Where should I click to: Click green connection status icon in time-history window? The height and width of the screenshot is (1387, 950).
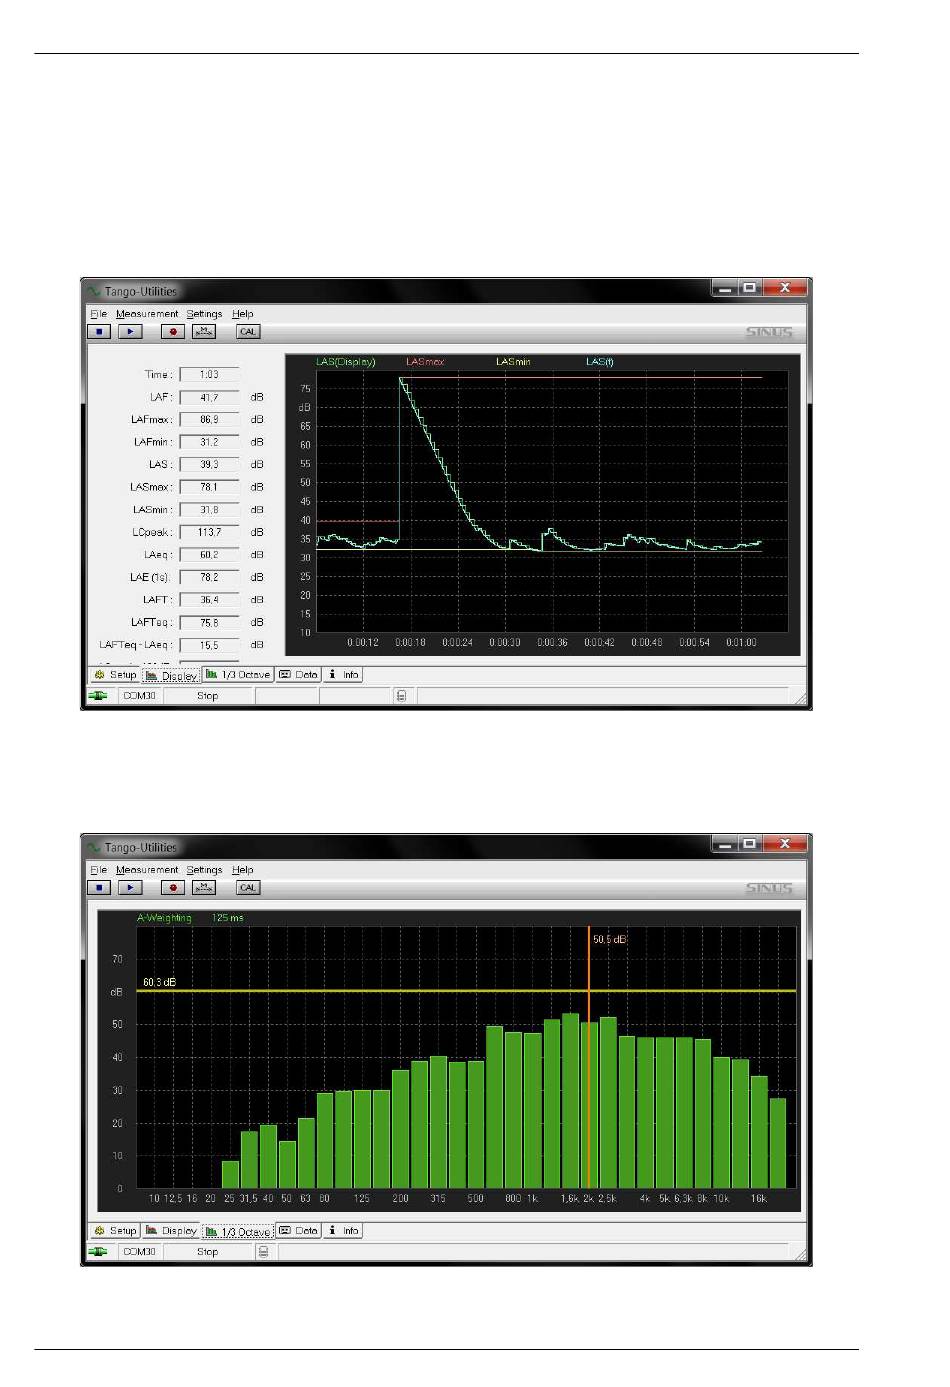98,696
